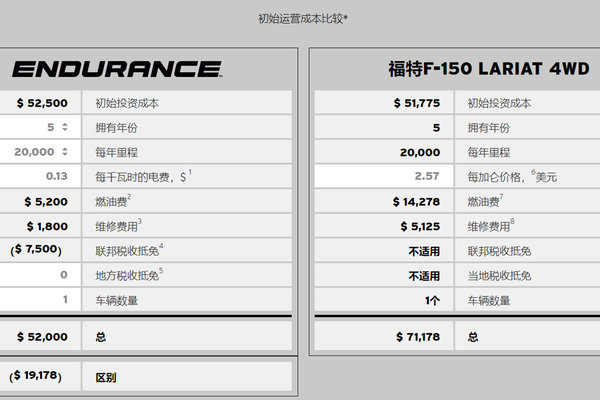Click the ownership years stepper arrows
The width and height of the screenshot is (600, 400).
tap(65, 127)
